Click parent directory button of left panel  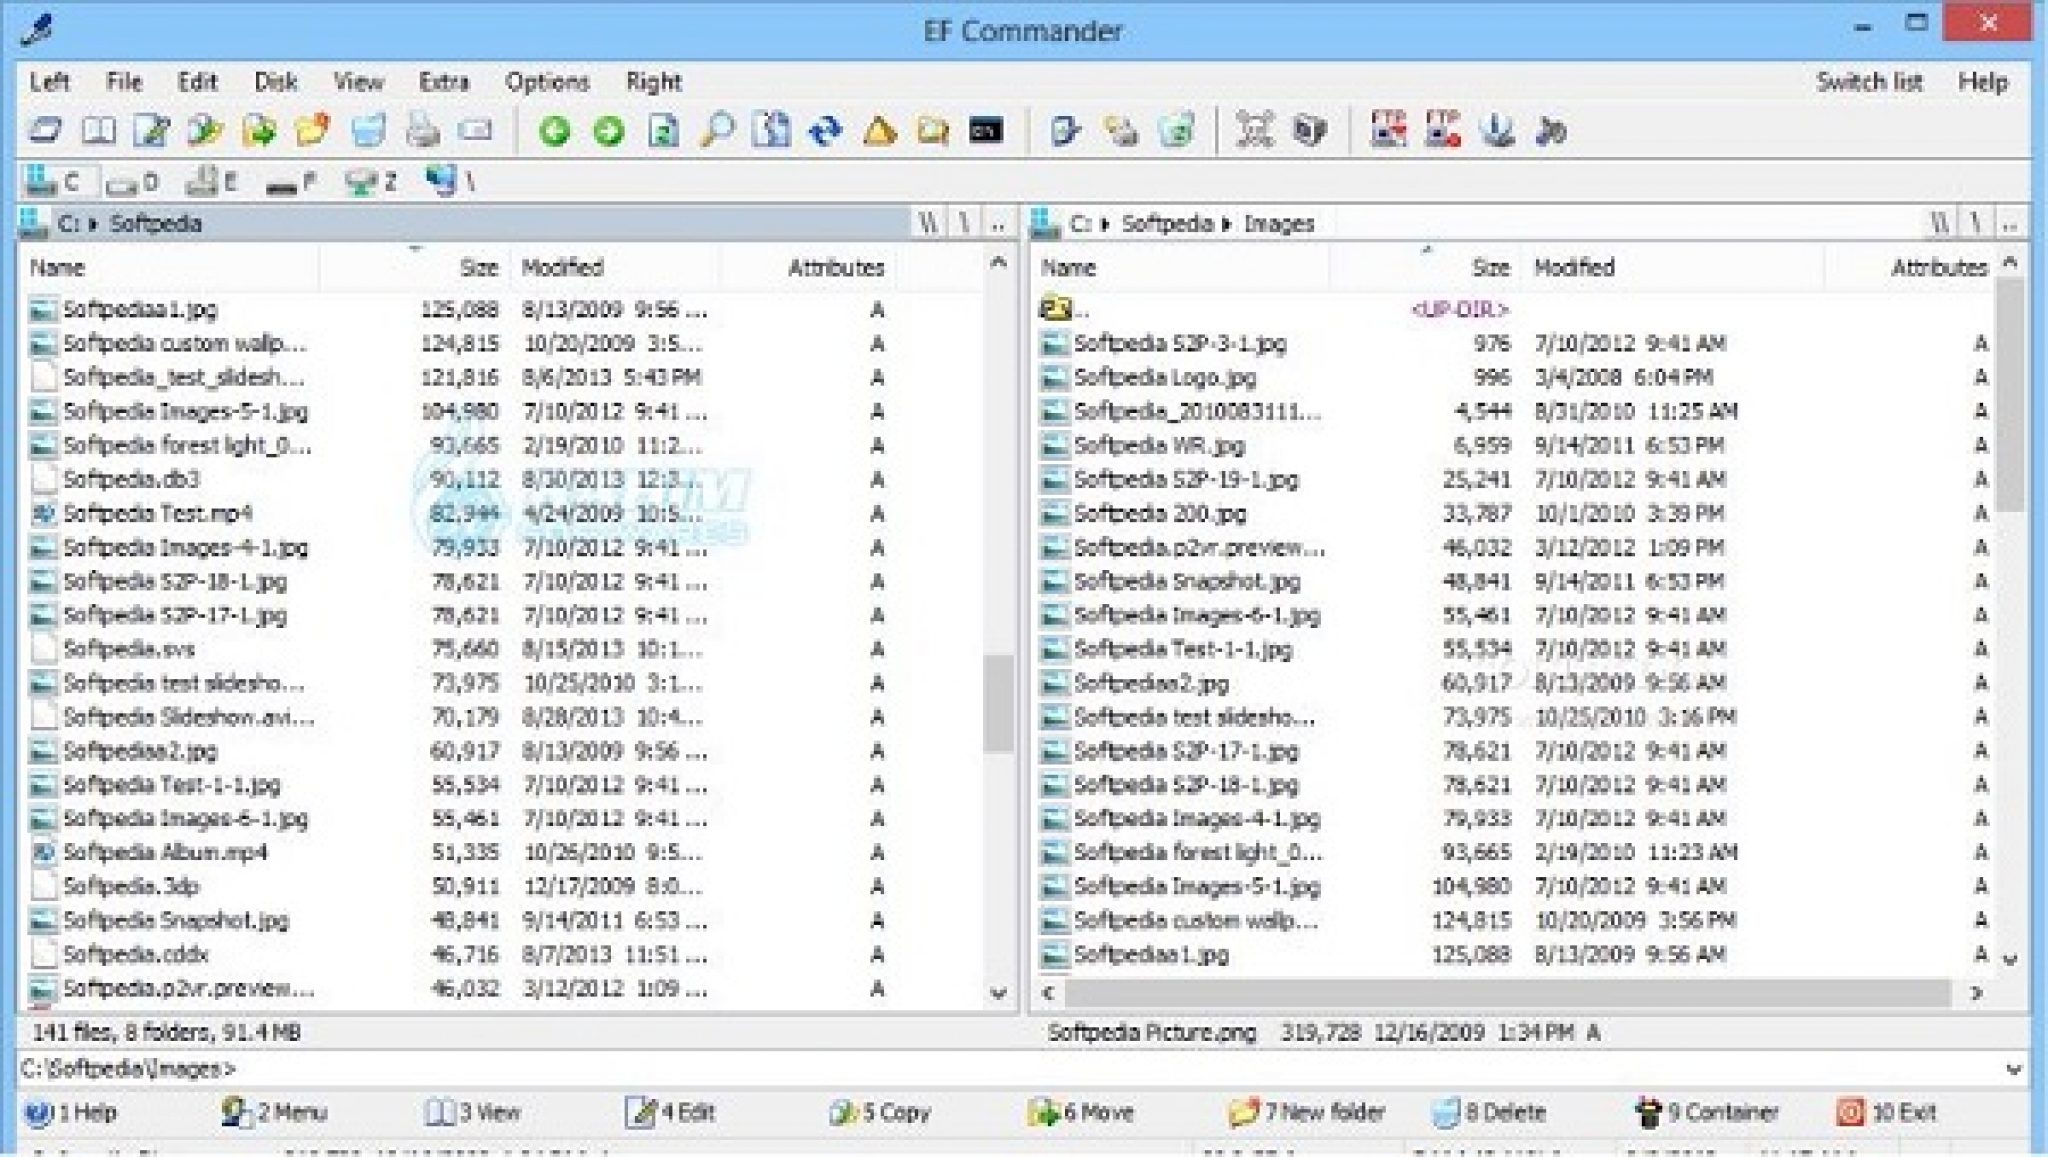(x=997, y=224)
